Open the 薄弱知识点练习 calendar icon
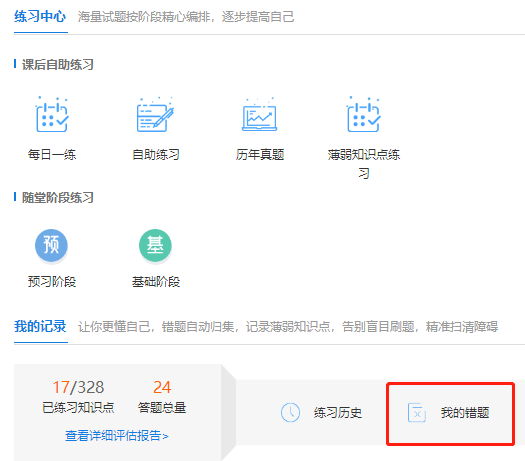The width and height of the screenshot is (525, 461). pos(364,114)
